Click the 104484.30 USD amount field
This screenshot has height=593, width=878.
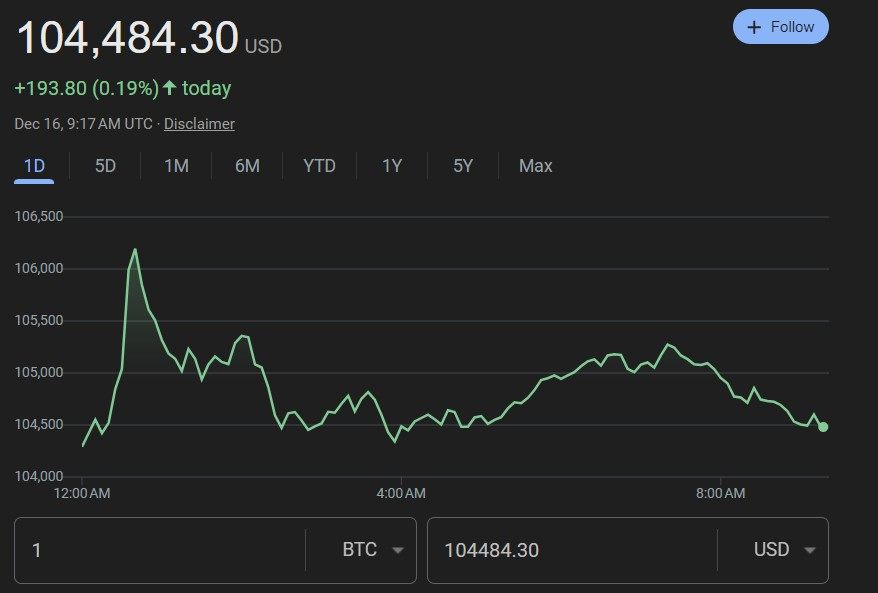570,550
